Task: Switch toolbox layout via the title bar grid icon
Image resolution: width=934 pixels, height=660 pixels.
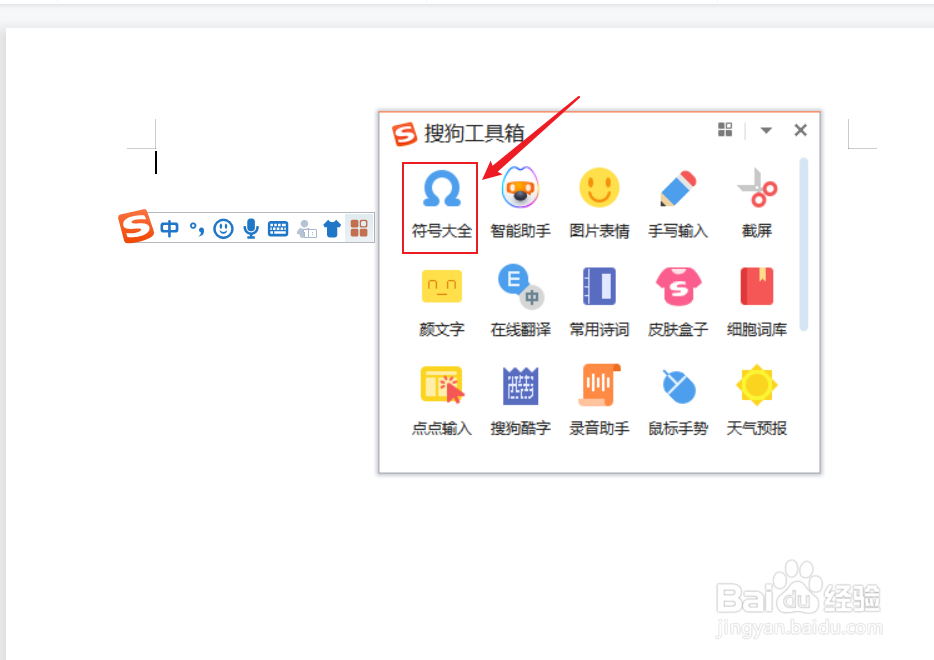Action: tap(725, 130)
